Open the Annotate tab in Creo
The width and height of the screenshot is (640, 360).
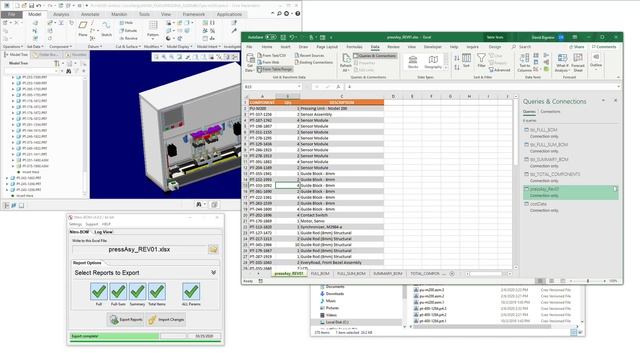pyautogui.click(x=90, y=14)
